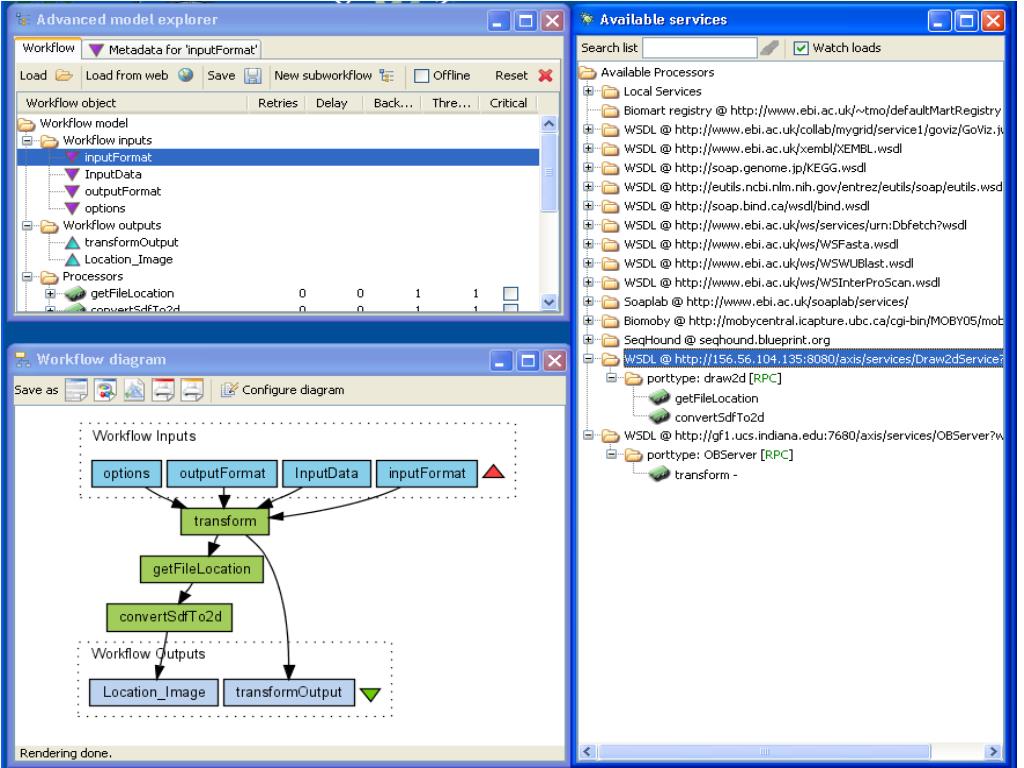This screenshot has height=768, width=1024.
Task: Click the Search list input field
Action: [699, 48]
